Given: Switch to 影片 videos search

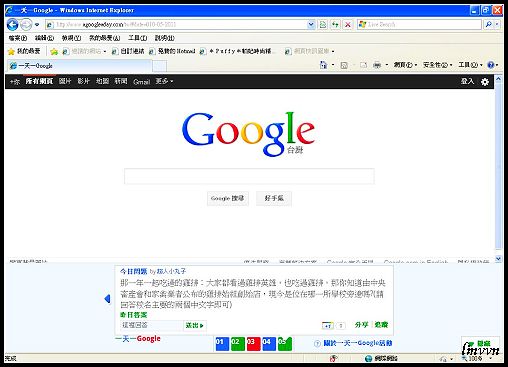Looking at the screenshot, I should tap(83, 81).
